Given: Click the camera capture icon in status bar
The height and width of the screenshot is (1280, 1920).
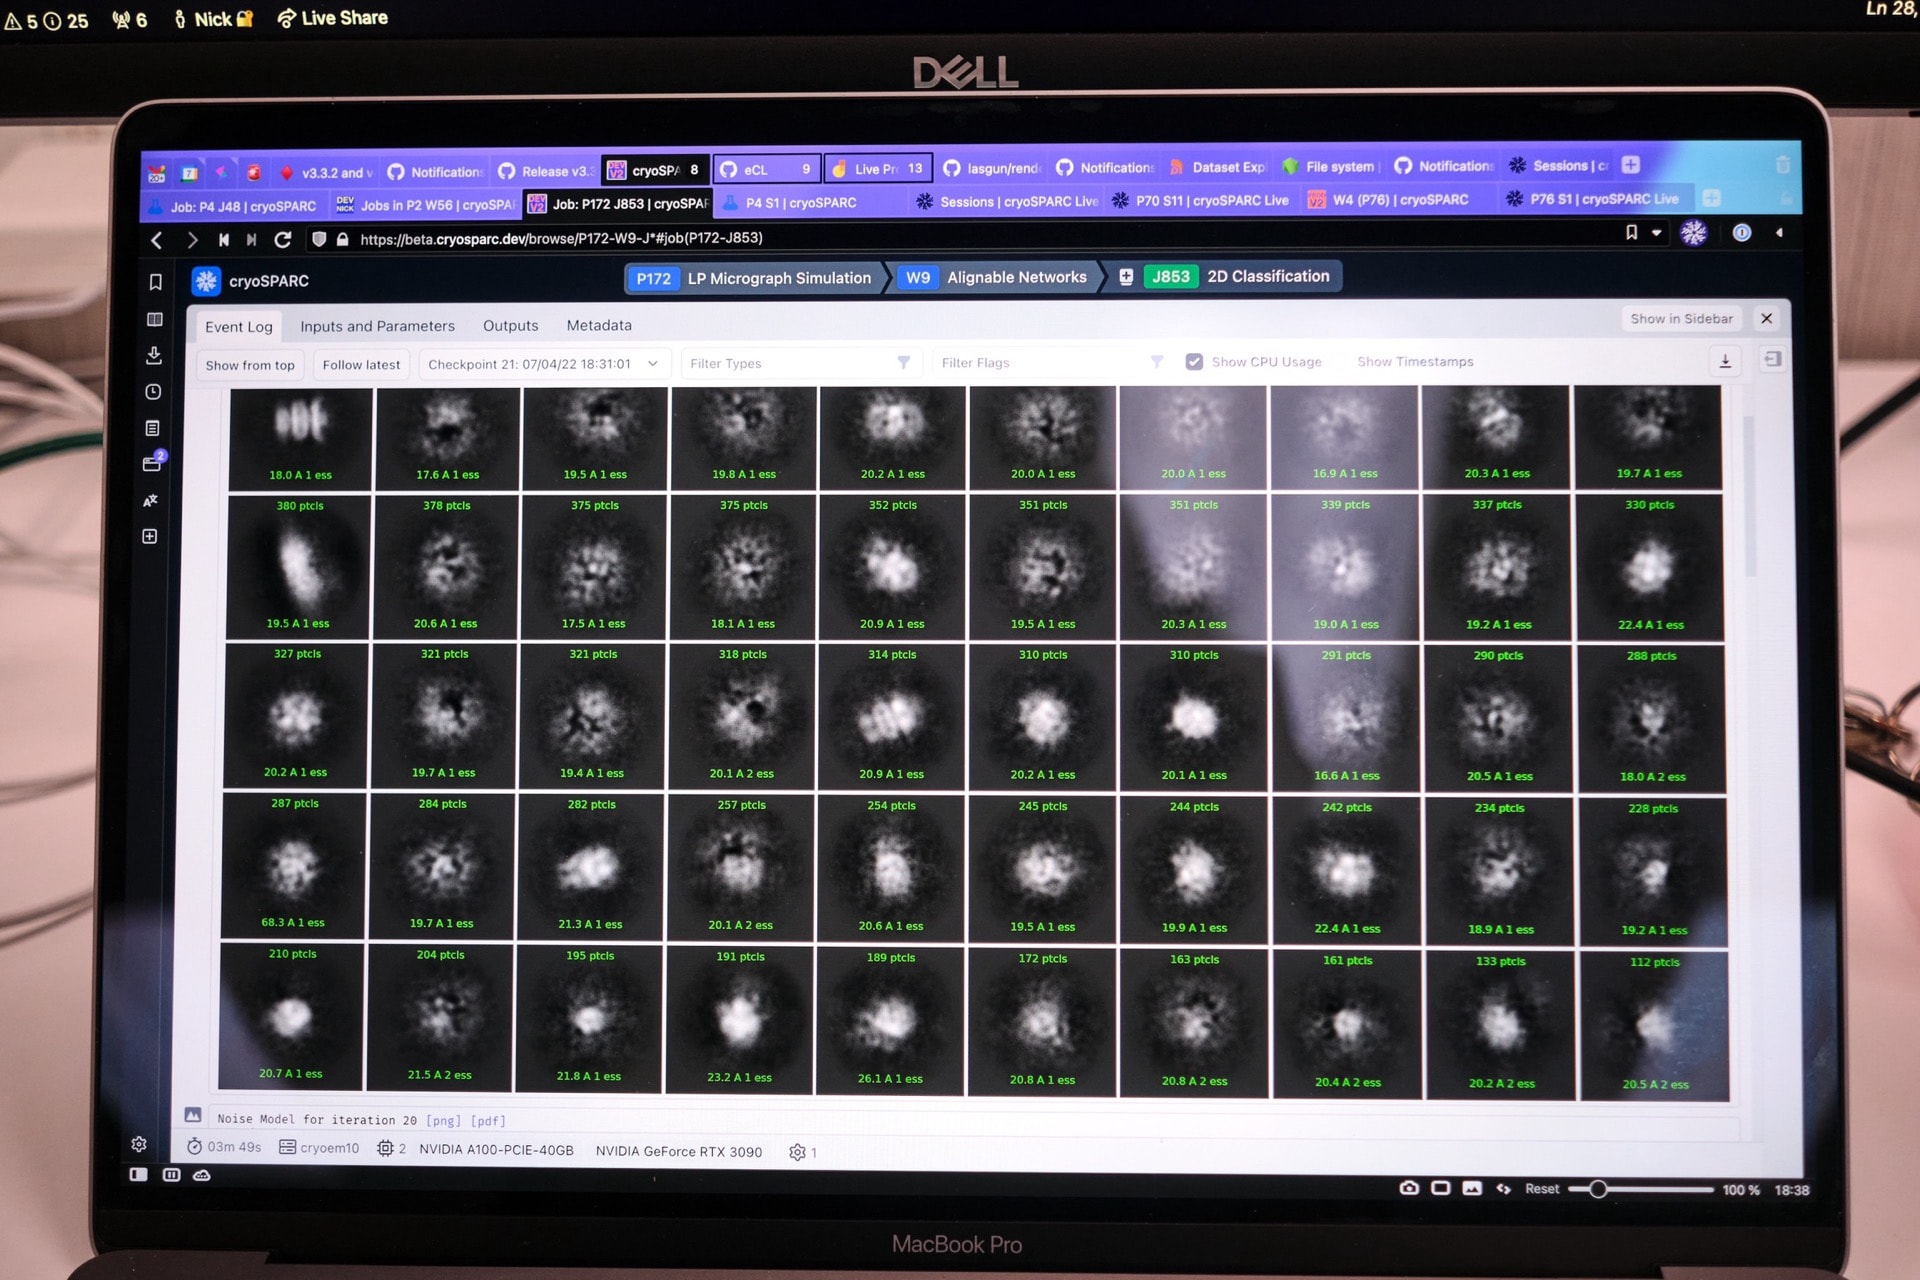Looking at the screenshot, I should tap(1409, 1188).
